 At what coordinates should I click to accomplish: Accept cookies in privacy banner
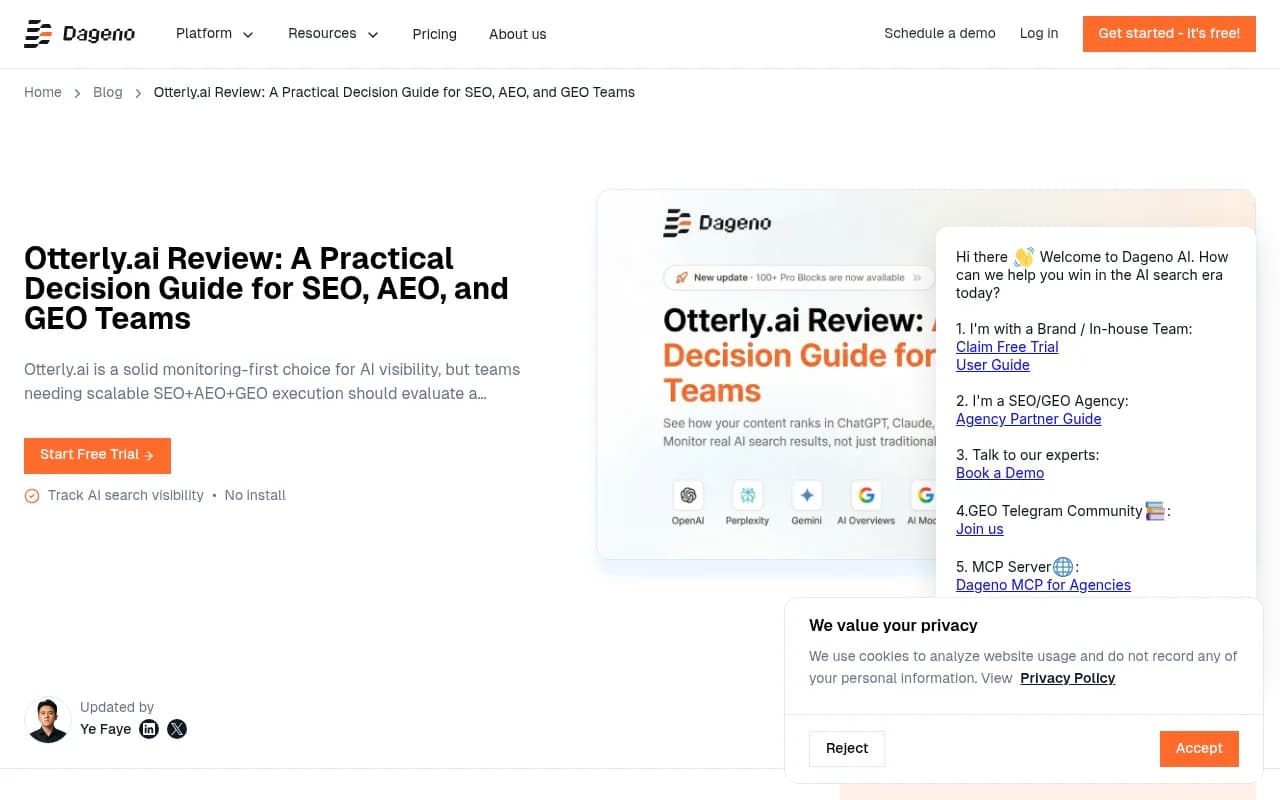click(1199, 748)
